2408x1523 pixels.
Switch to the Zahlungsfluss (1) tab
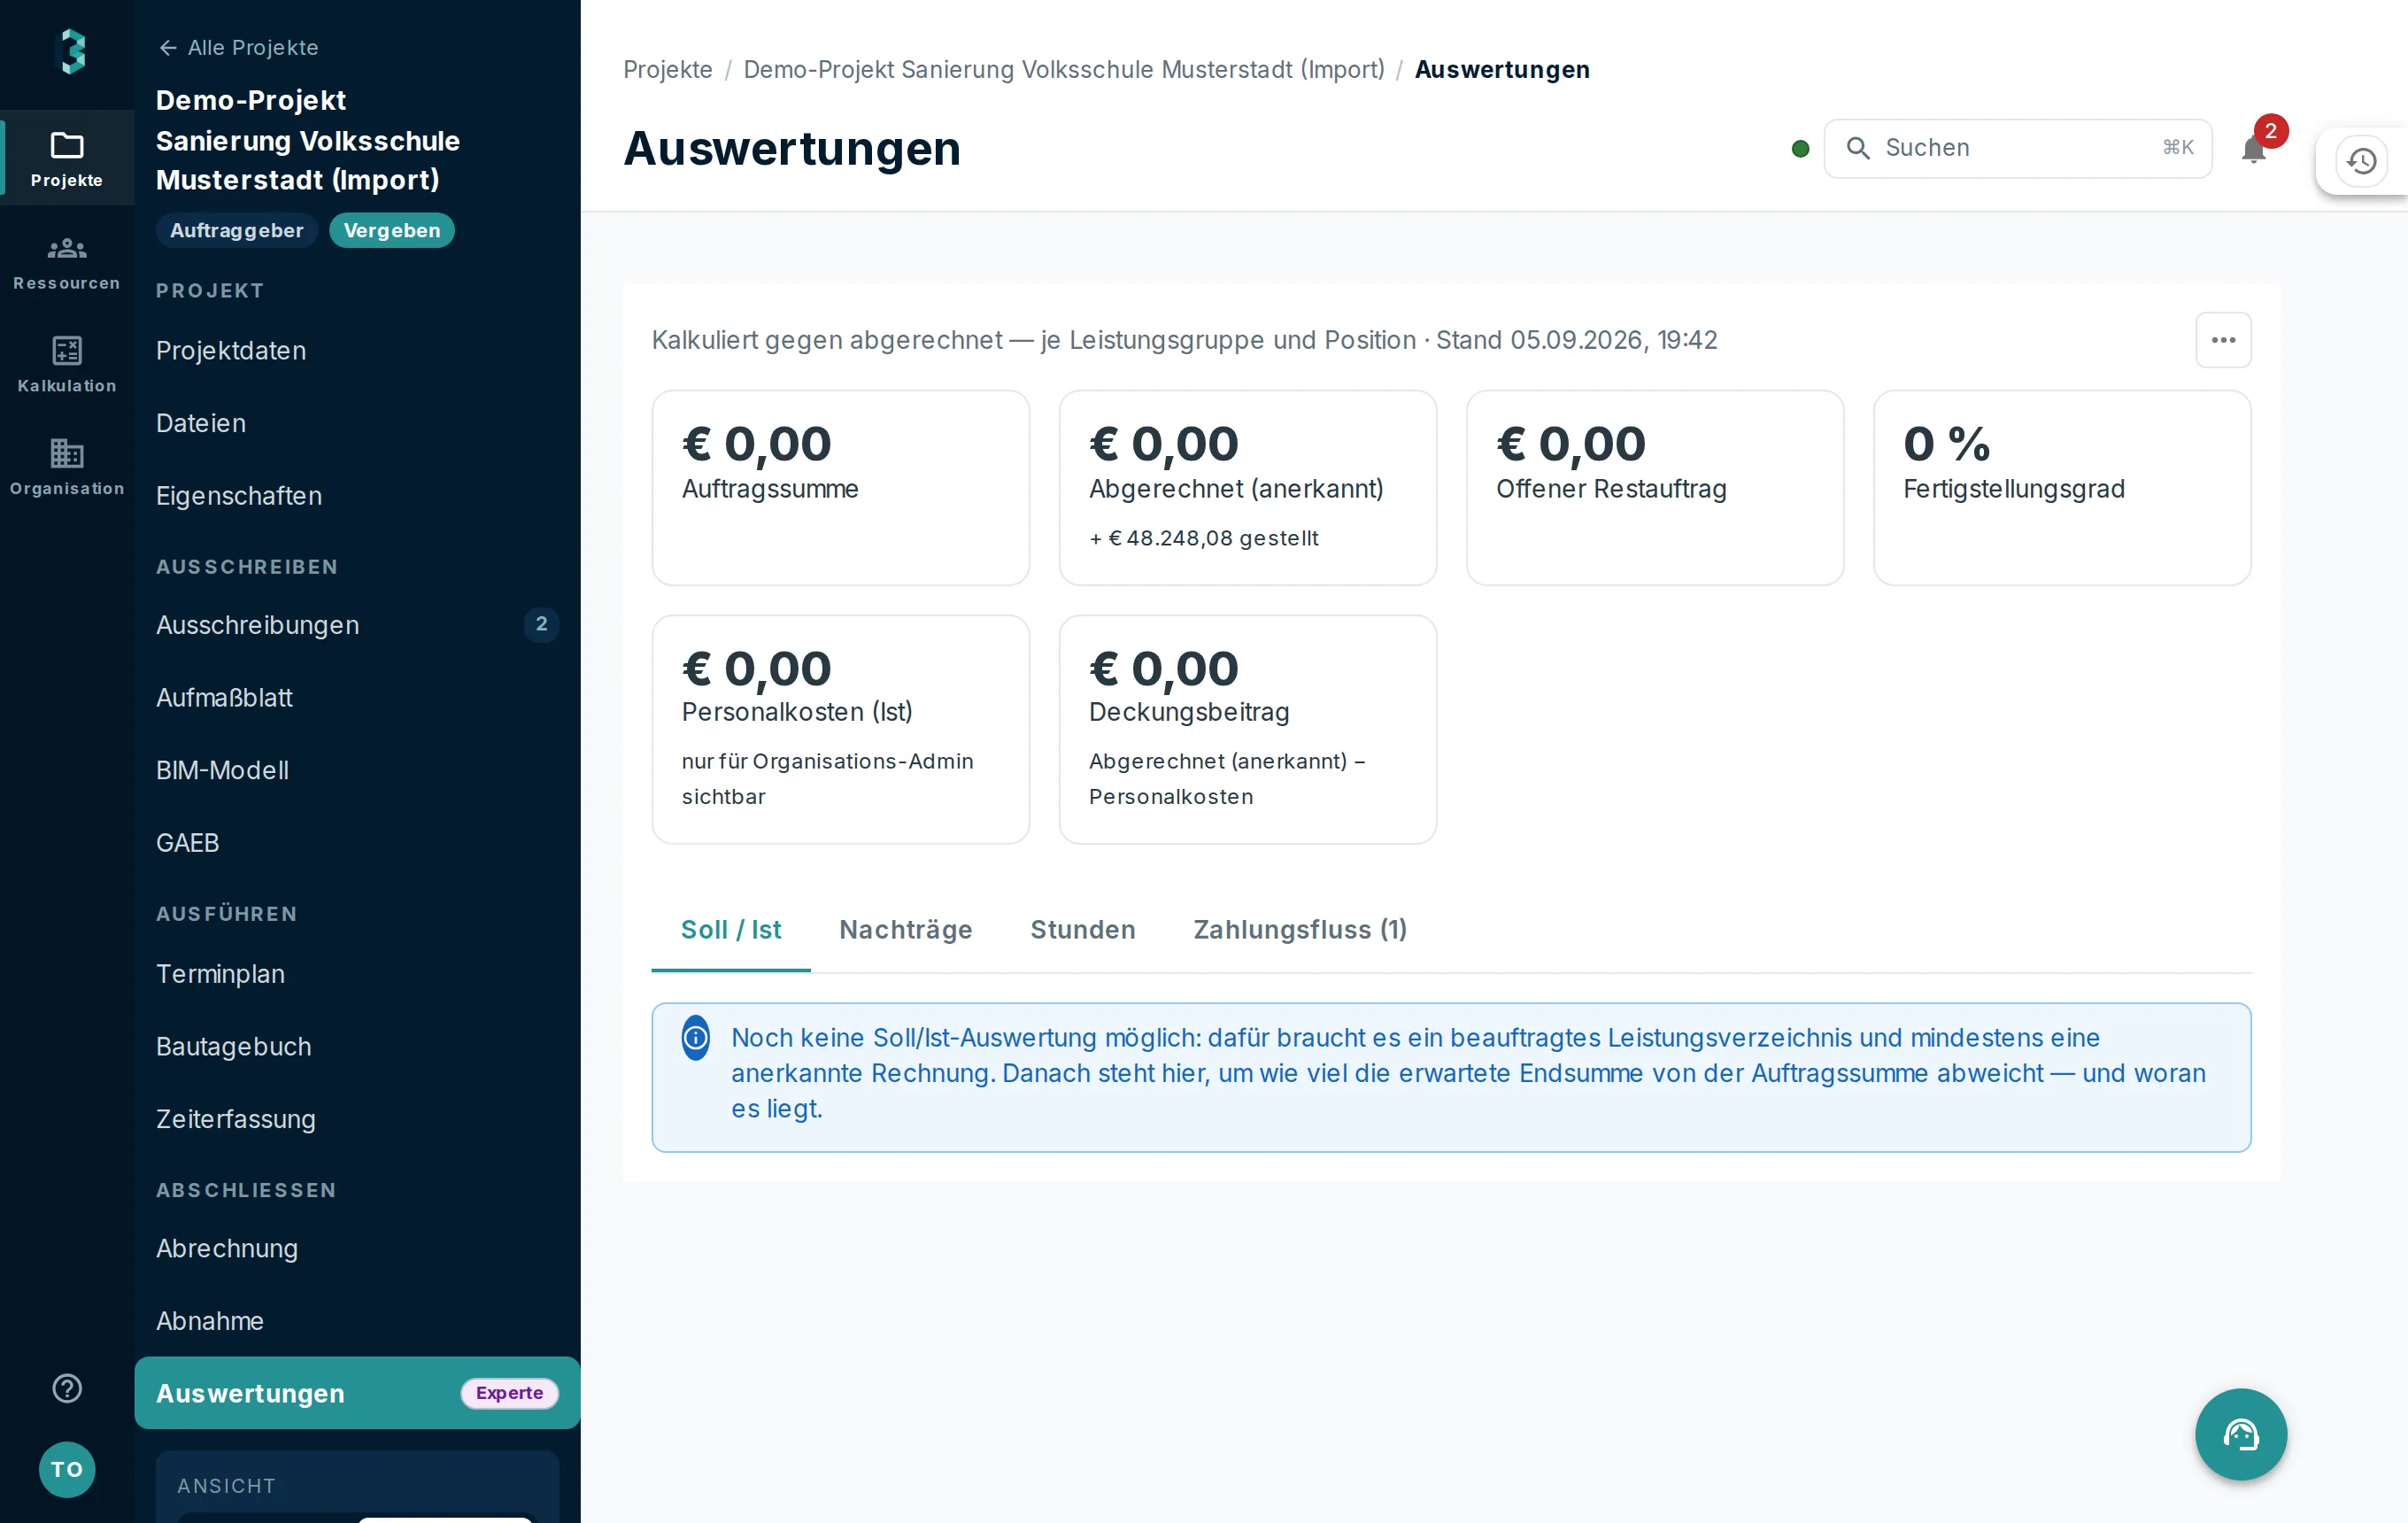pyautogui.click(x=1300, y=930)
